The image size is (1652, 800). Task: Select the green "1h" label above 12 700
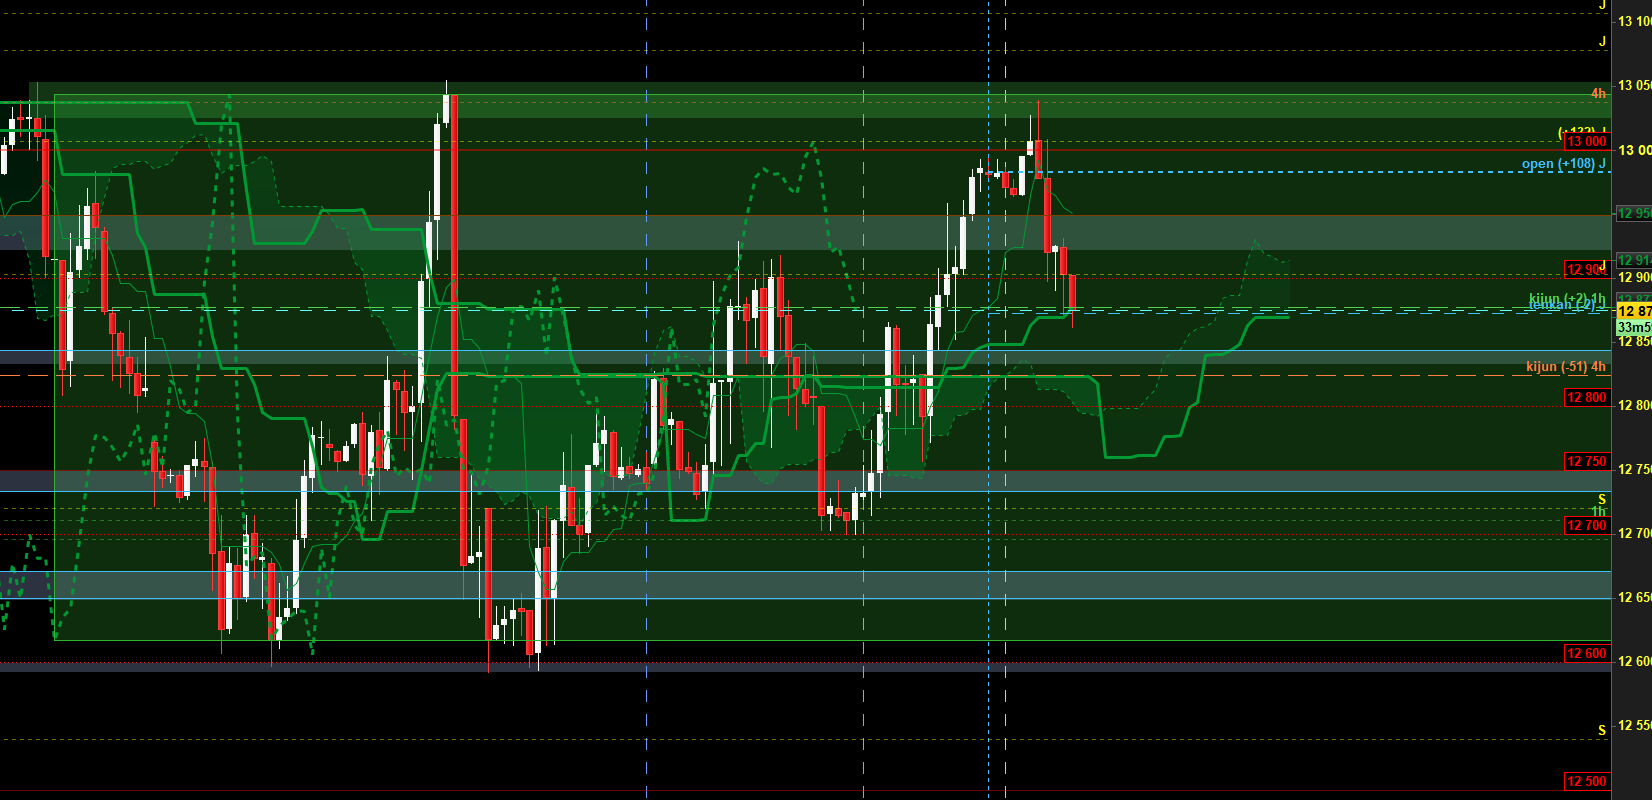(x=1599, y=512)
